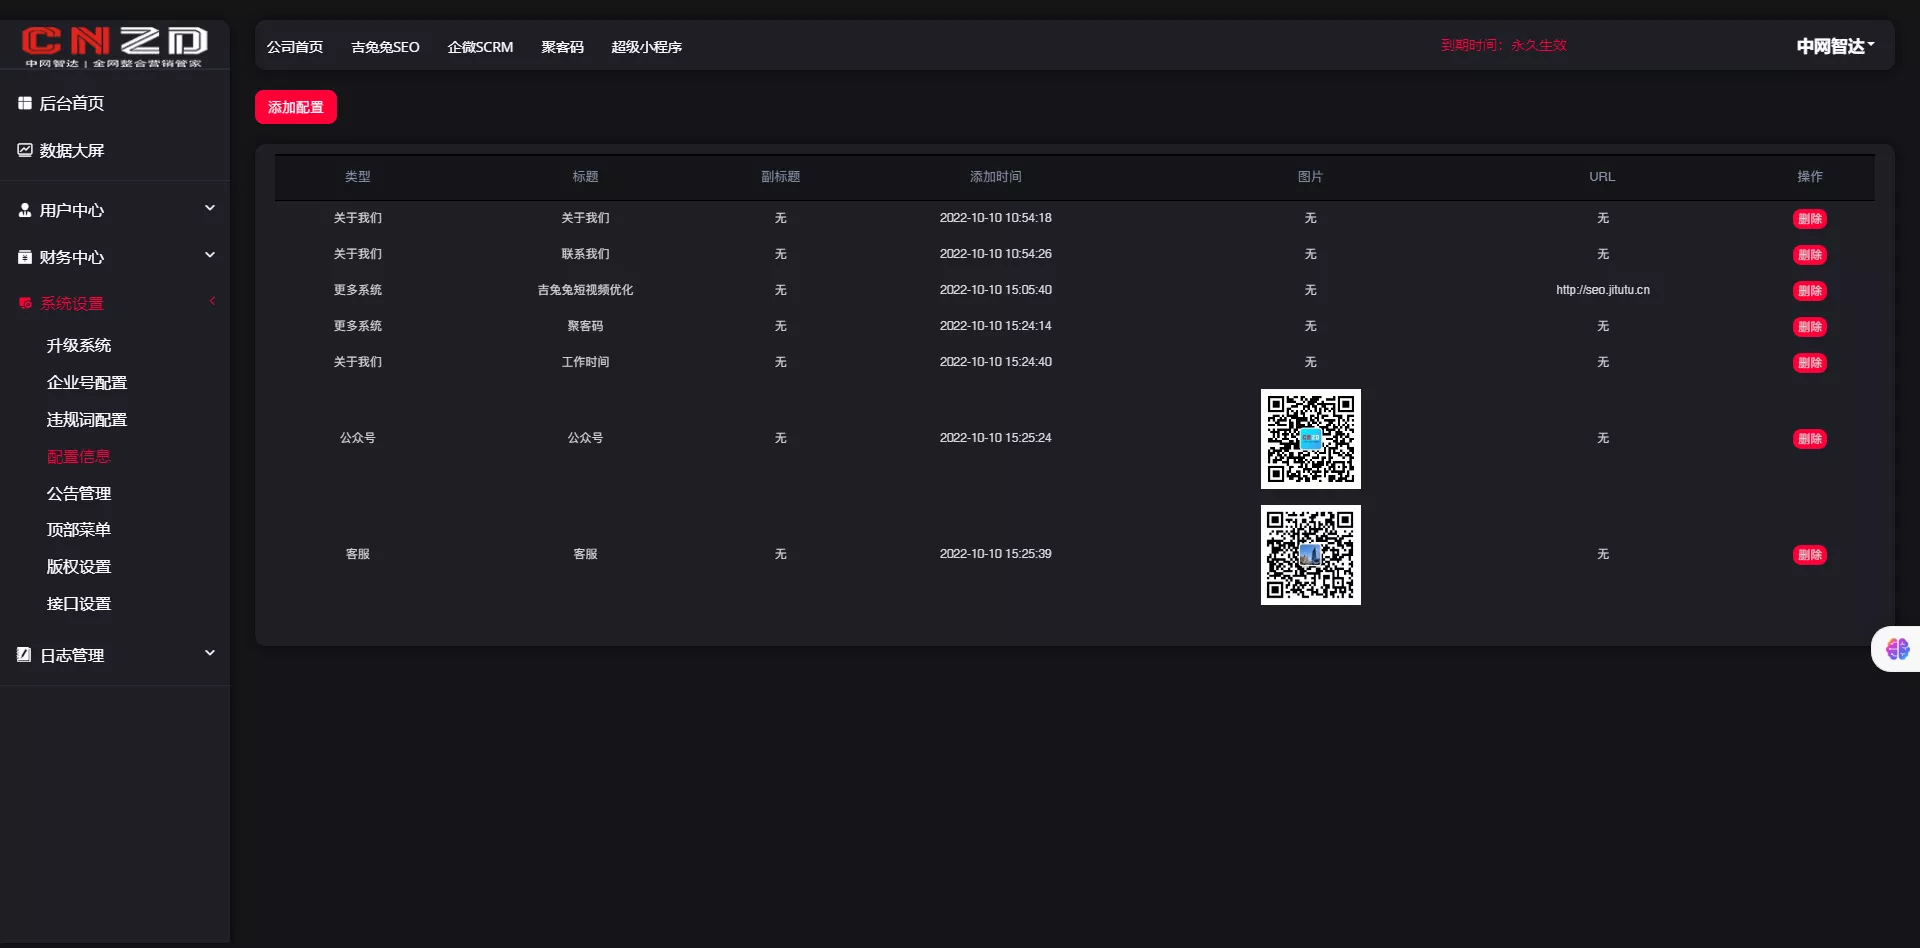1920x948 pixels.
Task: Select 企微SCRM in top navigation
Action: [x=480, y=46]
